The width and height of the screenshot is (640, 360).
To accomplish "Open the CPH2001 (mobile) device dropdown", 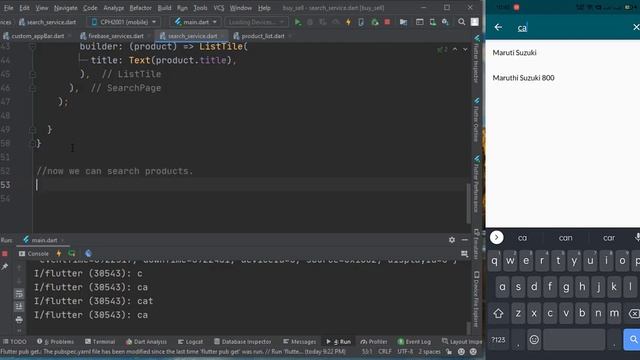I will pyautogui.click(x=124, y=22).
